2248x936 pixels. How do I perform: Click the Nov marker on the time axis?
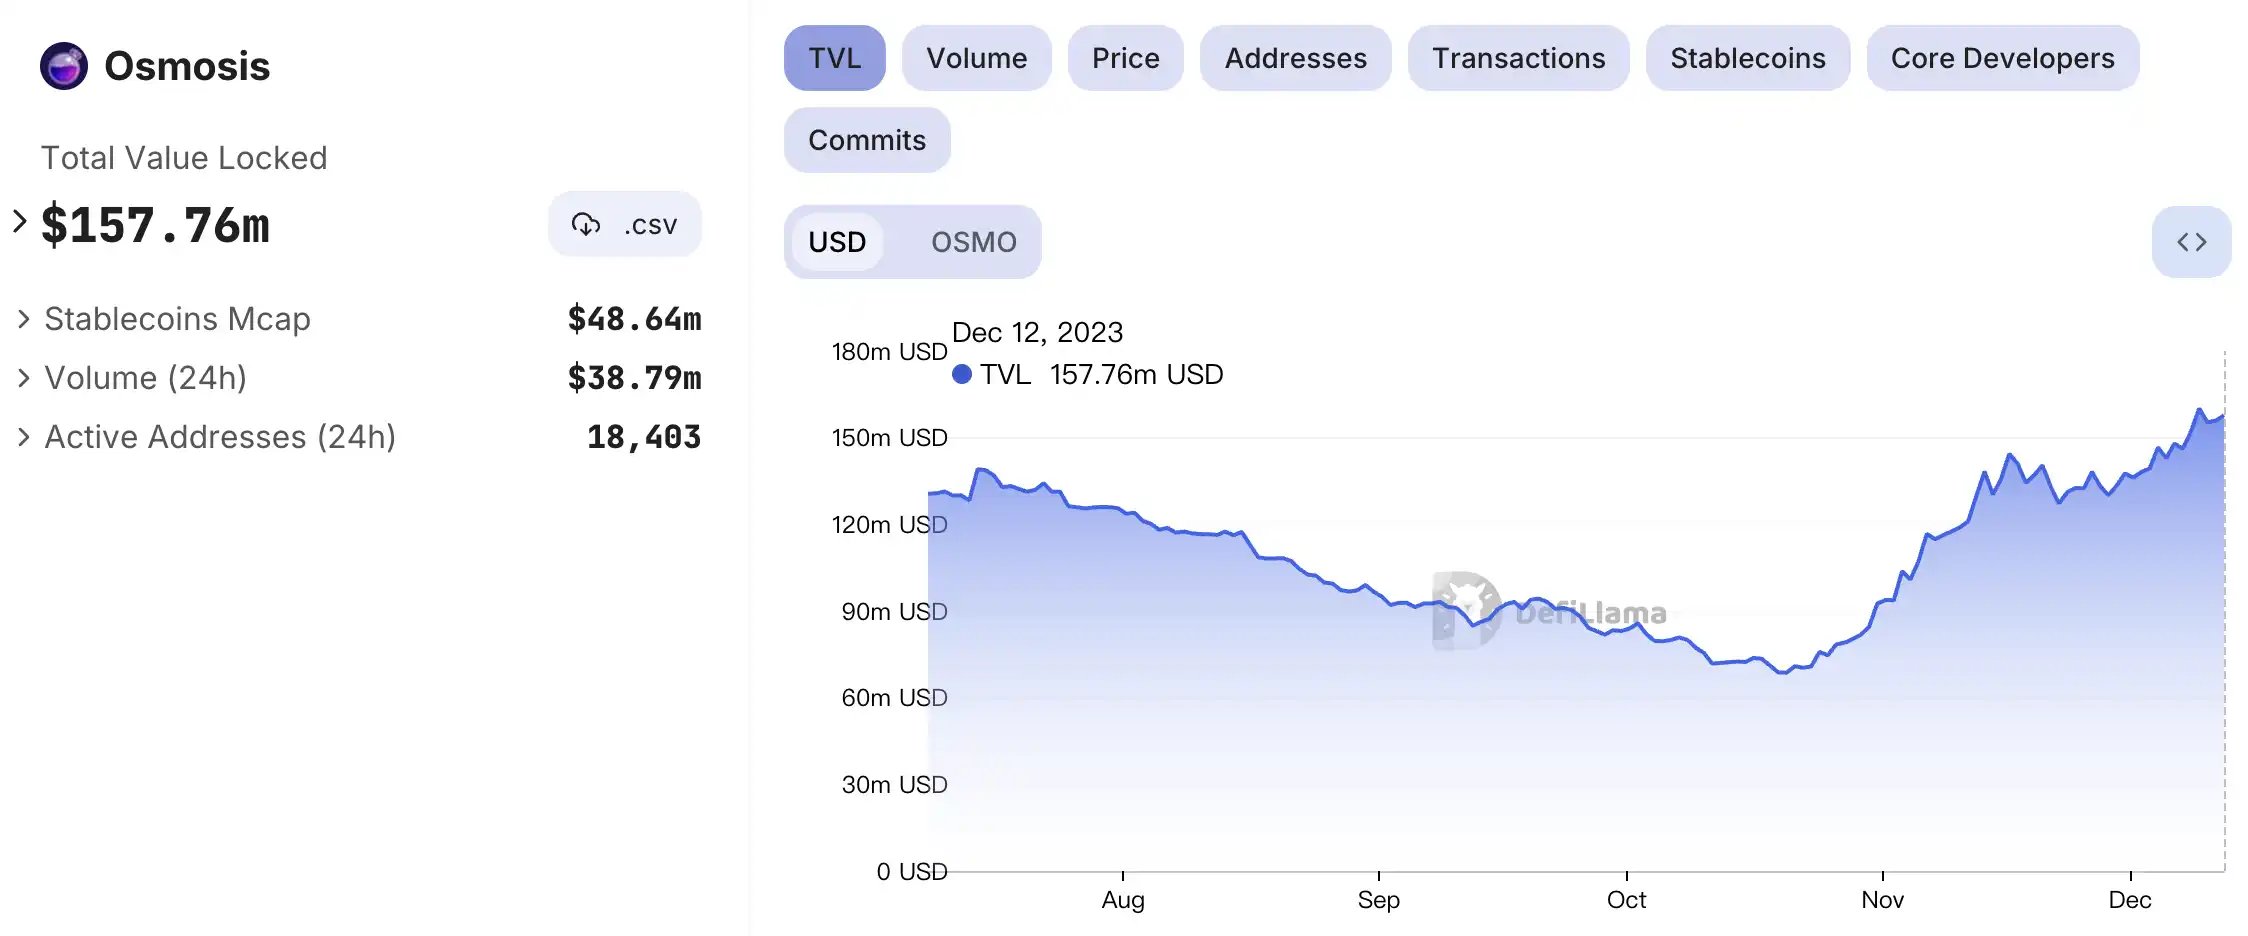coord(1882,899)
